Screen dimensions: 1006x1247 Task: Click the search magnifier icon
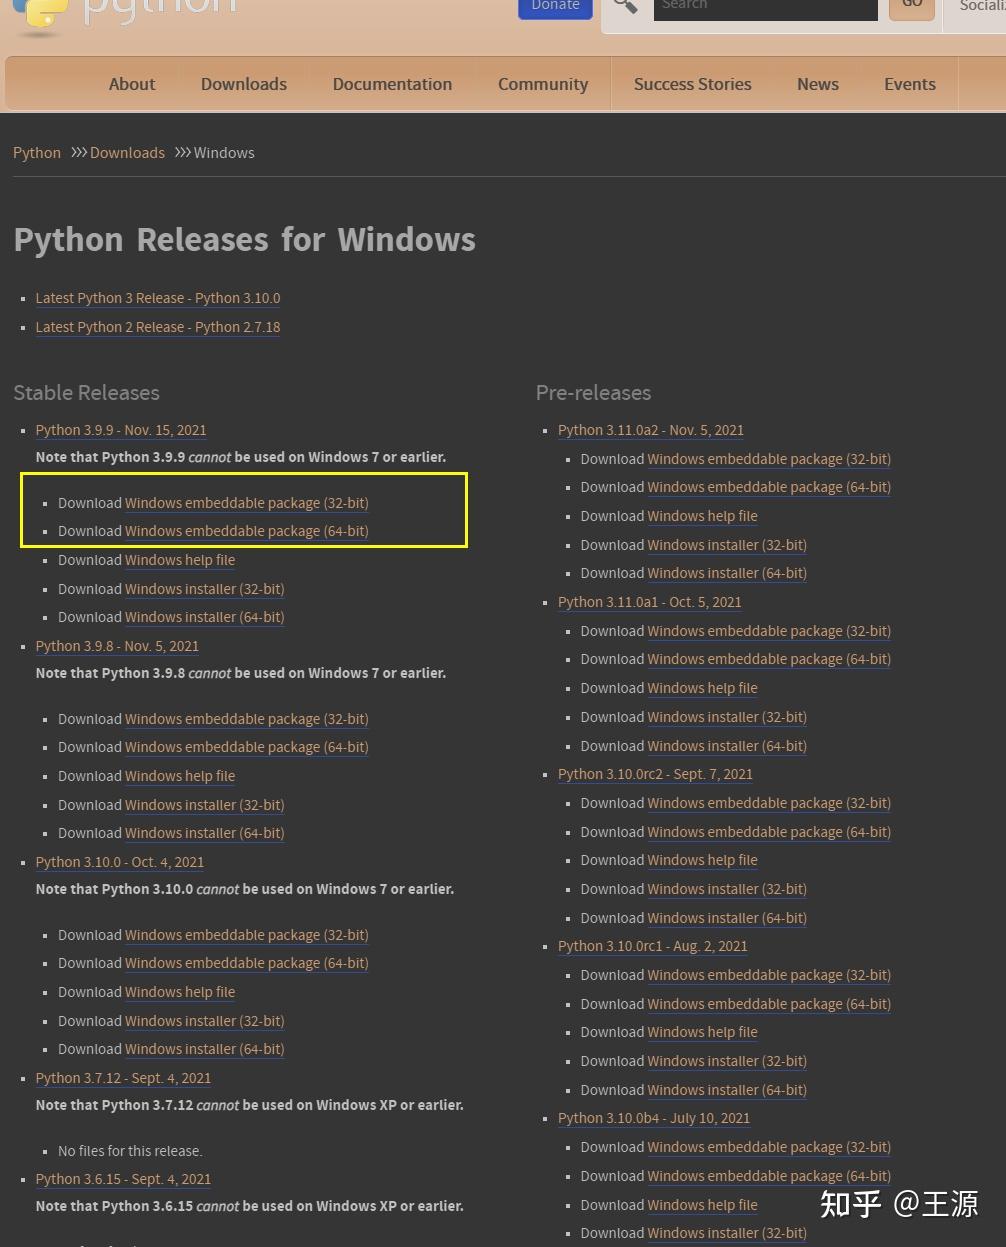[x=626, y=6]
